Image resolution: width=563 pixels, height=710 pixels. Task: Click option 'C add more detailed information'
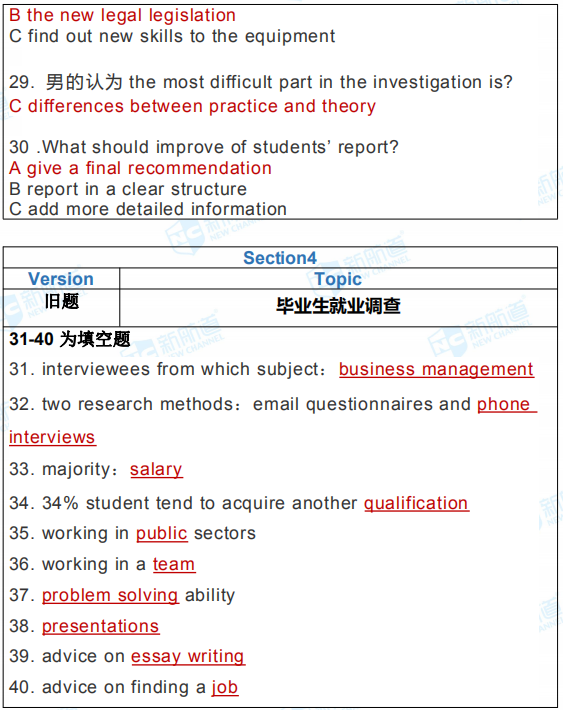pyautogui.click(x=148, y=209)
